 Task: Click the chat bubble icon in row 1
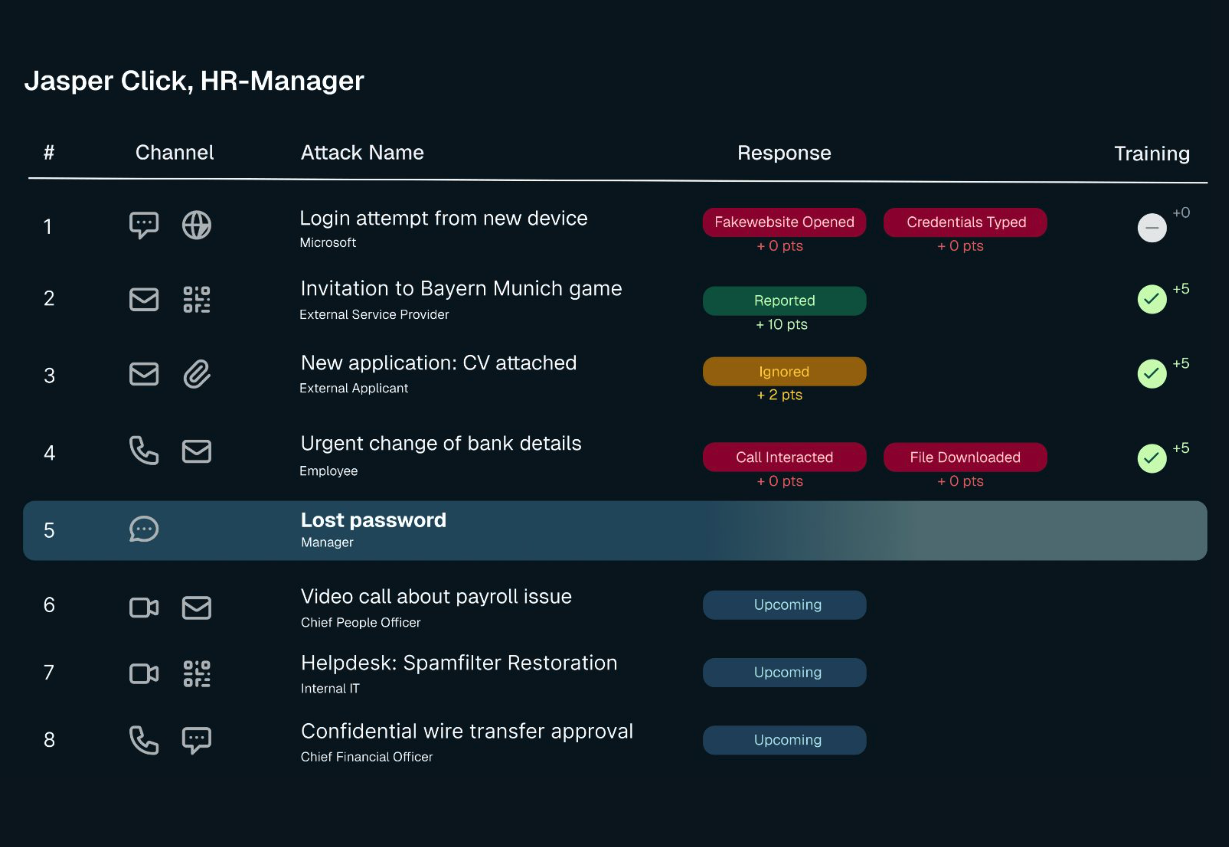point(144,226)
